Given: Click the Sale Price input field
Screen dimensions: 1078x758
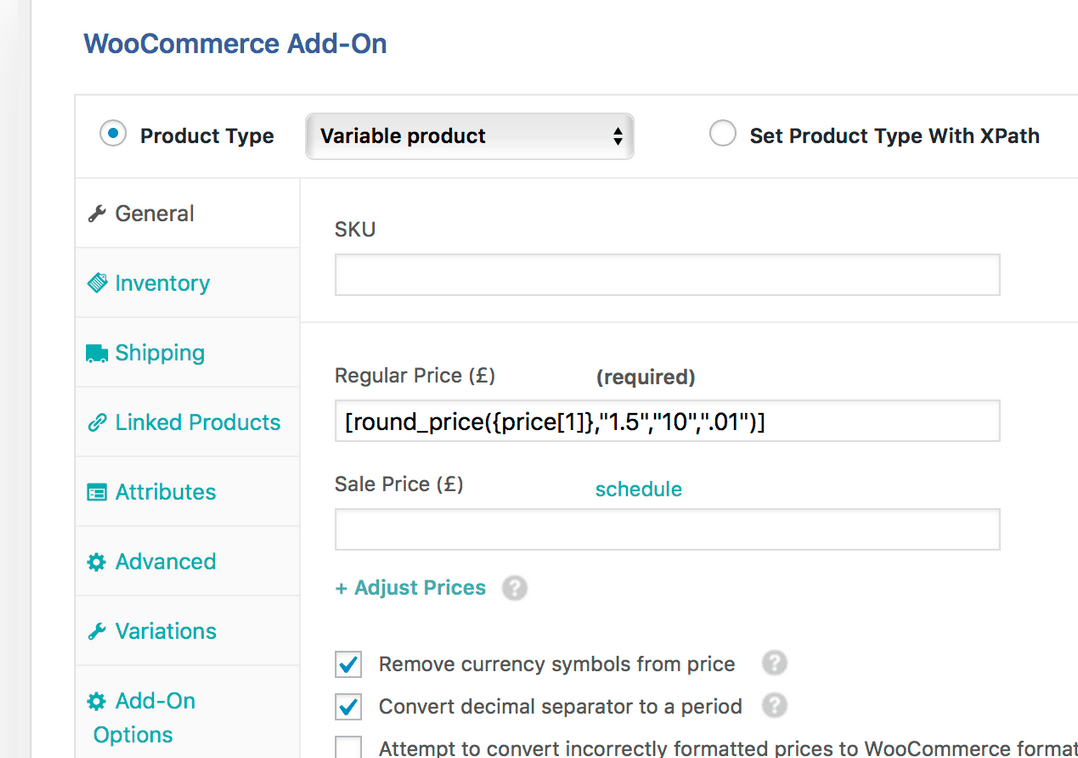Looking at the screenshot, I should 668,529.
